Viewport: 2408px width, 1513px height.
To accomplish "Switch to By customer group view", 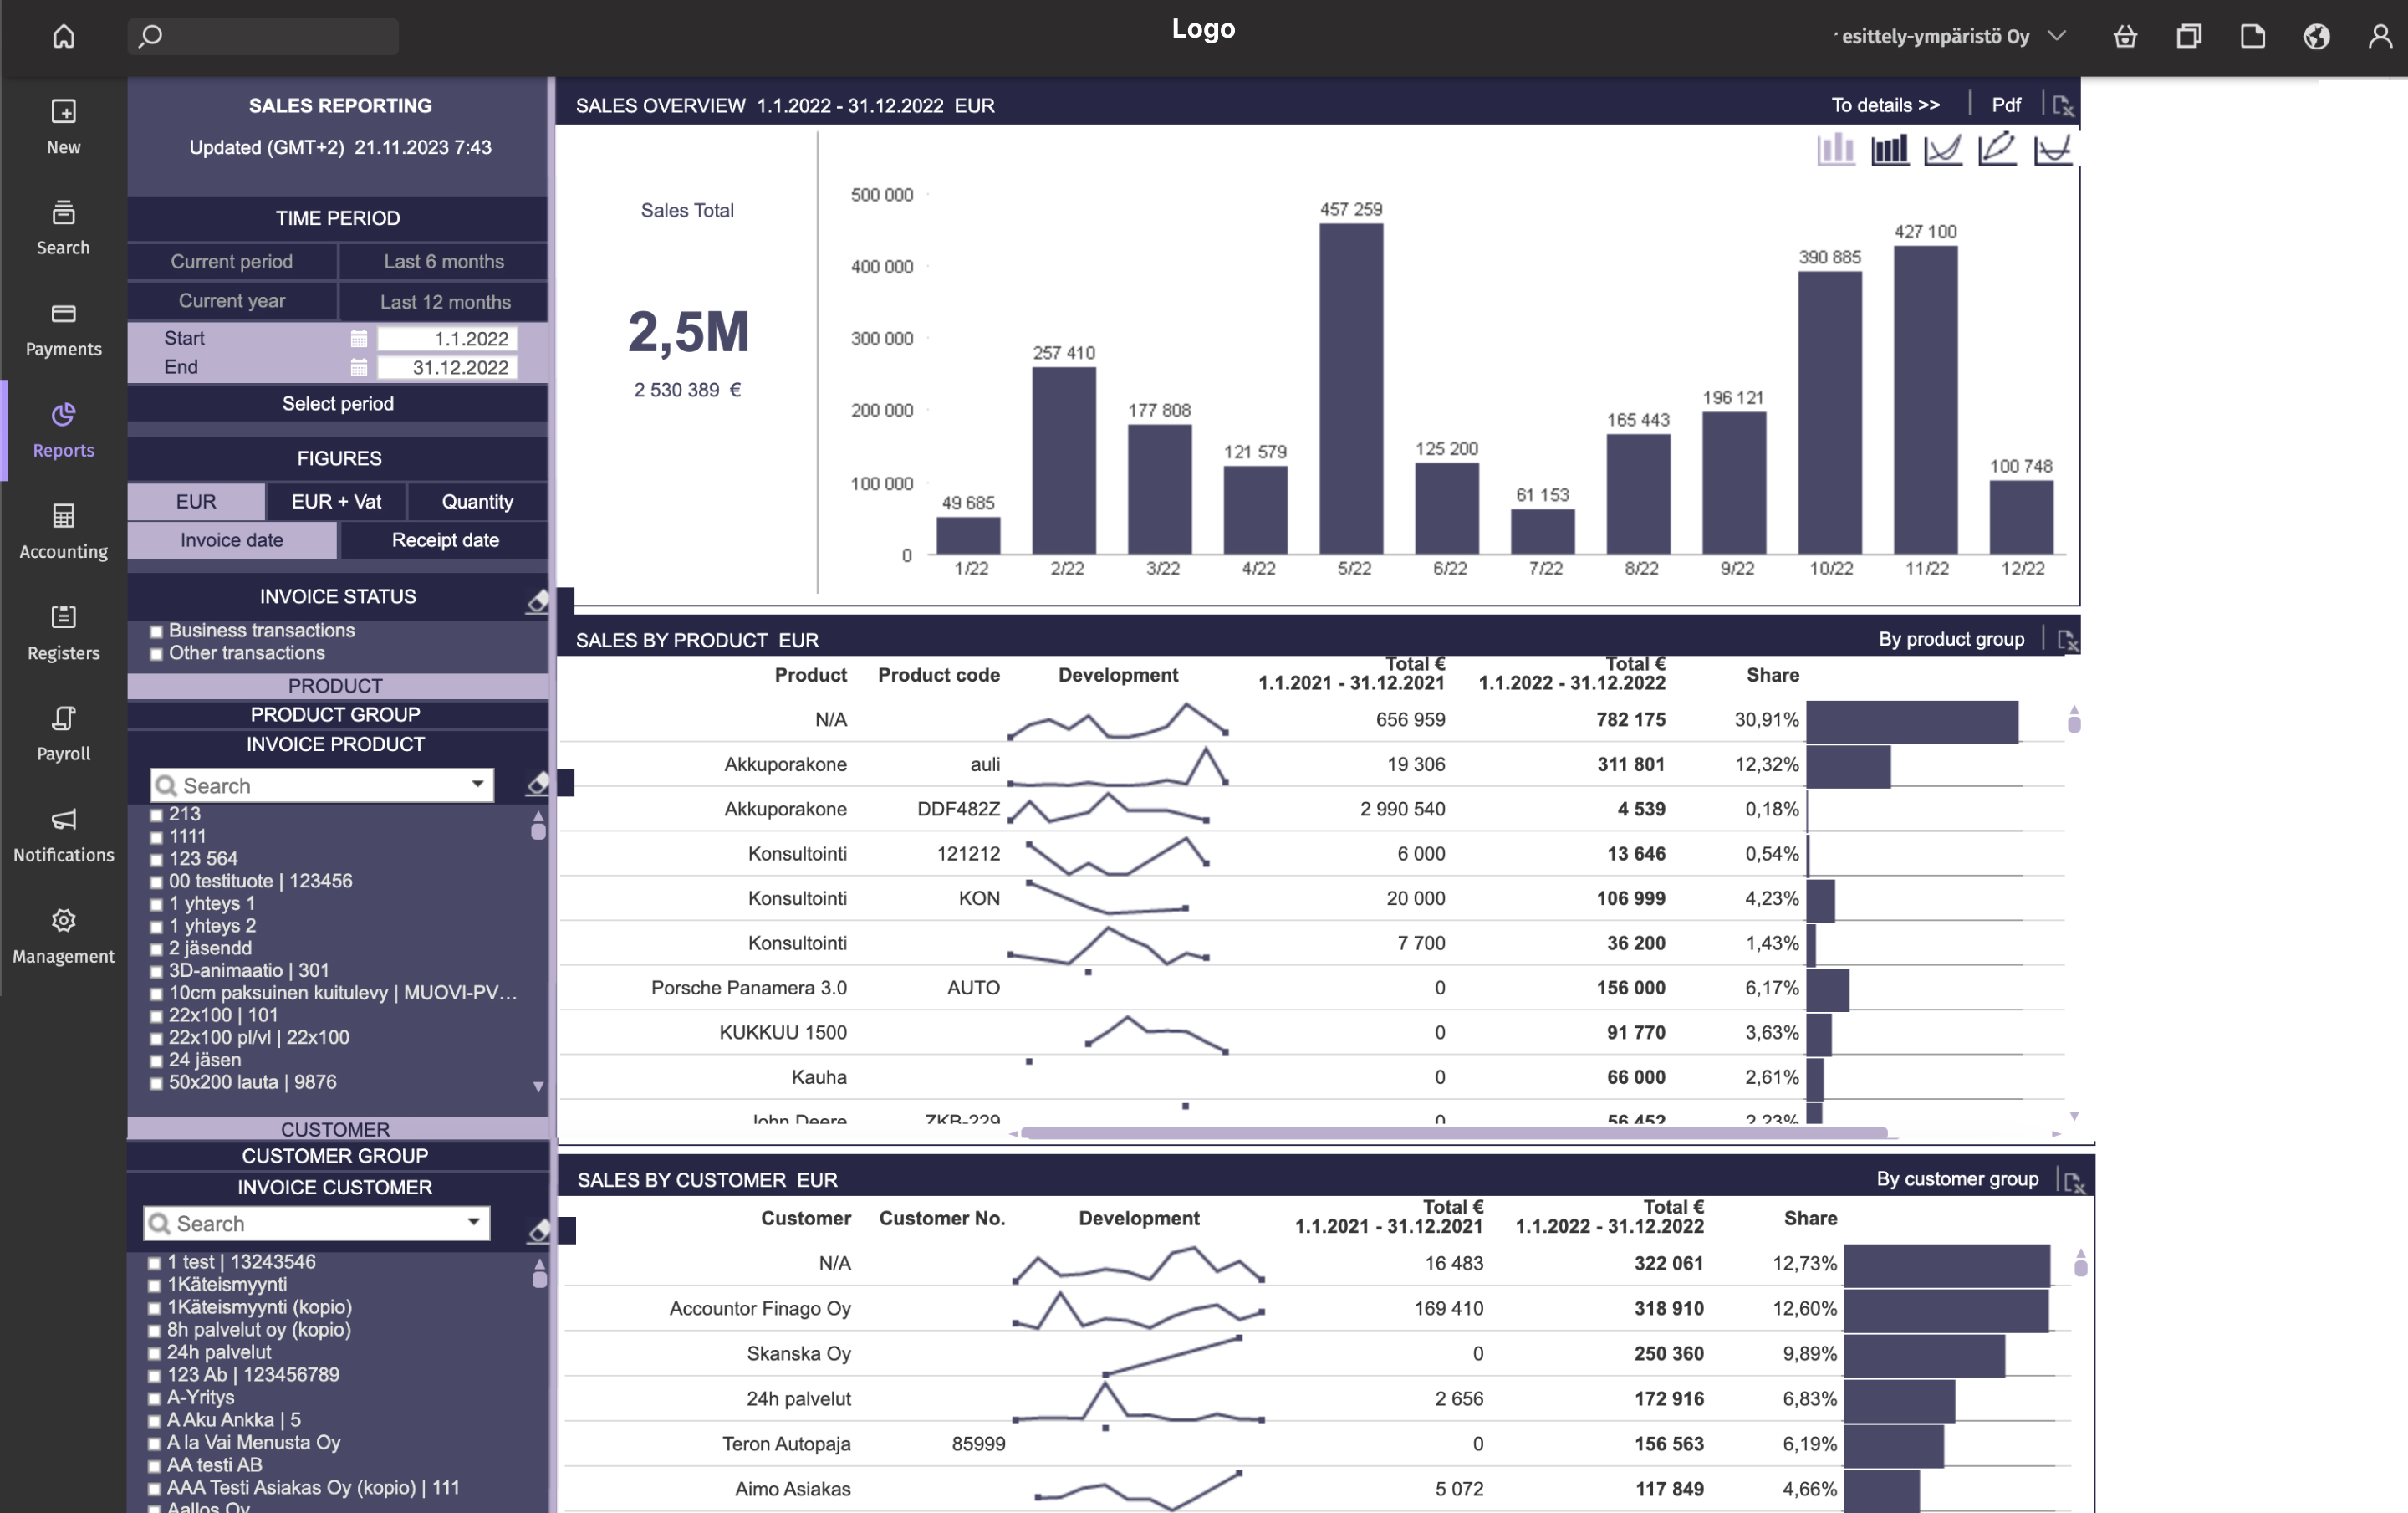I will coord(1957,1179).
